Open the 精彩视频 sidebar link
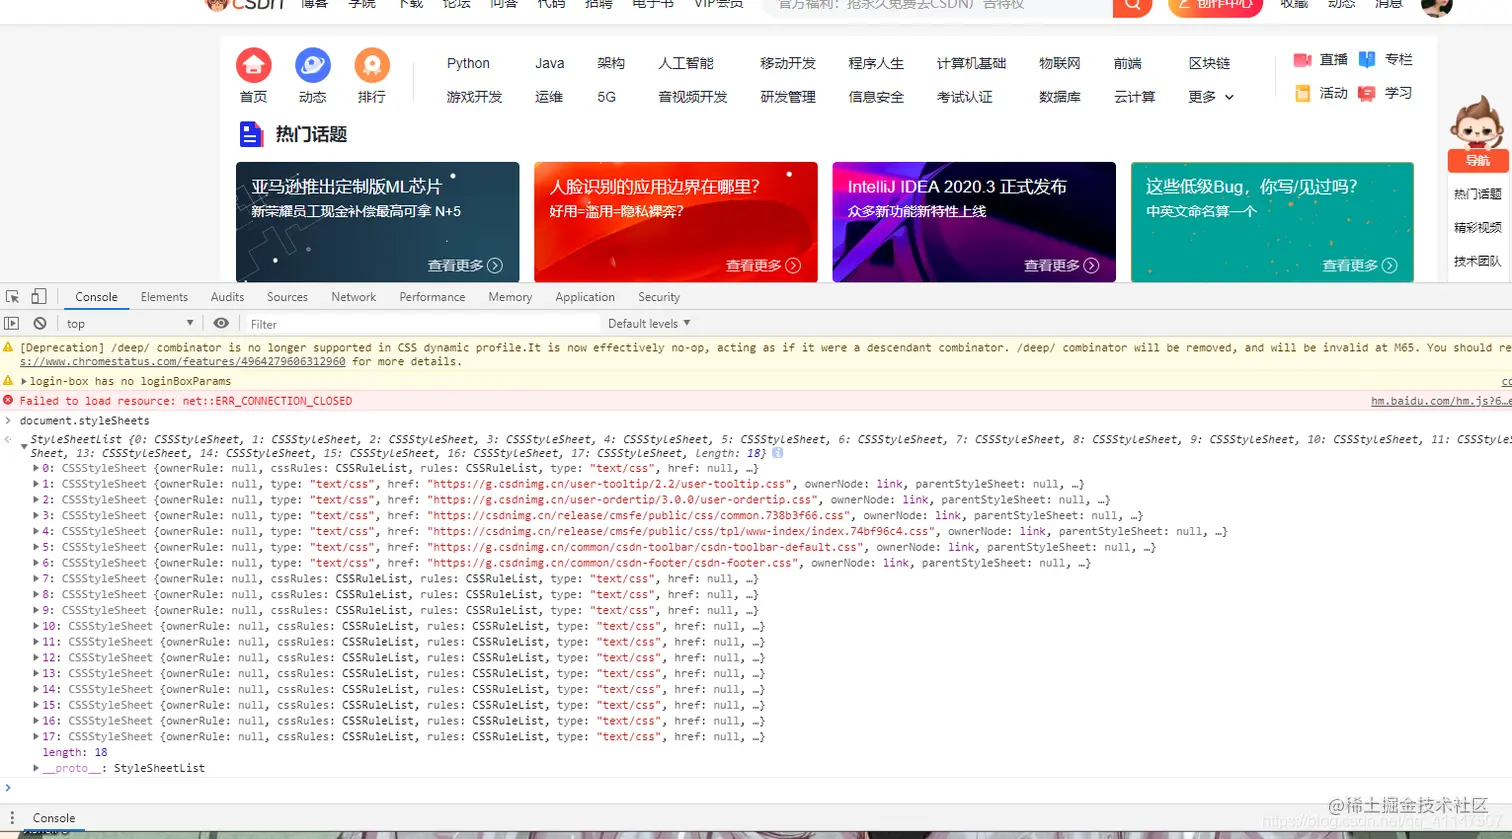Screen dimensions: 1512x839 click(x=1477, y=227)
